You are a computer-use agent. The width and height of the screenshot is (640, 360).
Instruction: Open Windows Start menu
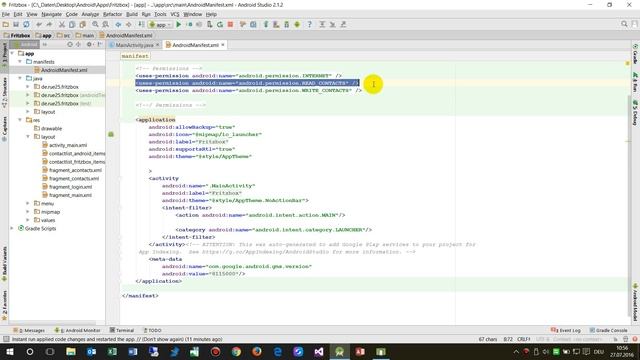[9, 351]
